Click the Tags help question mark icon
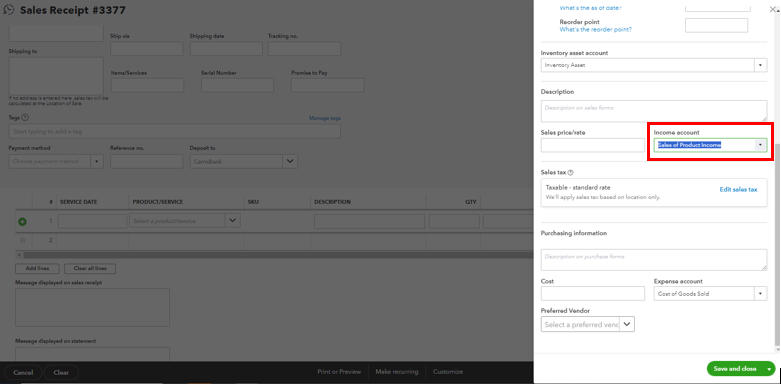 pos(25,118)
